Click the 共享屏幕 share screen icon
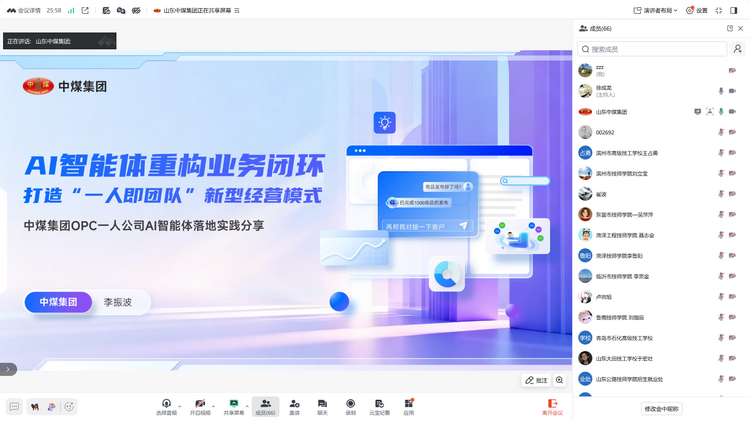 point(233,407)
